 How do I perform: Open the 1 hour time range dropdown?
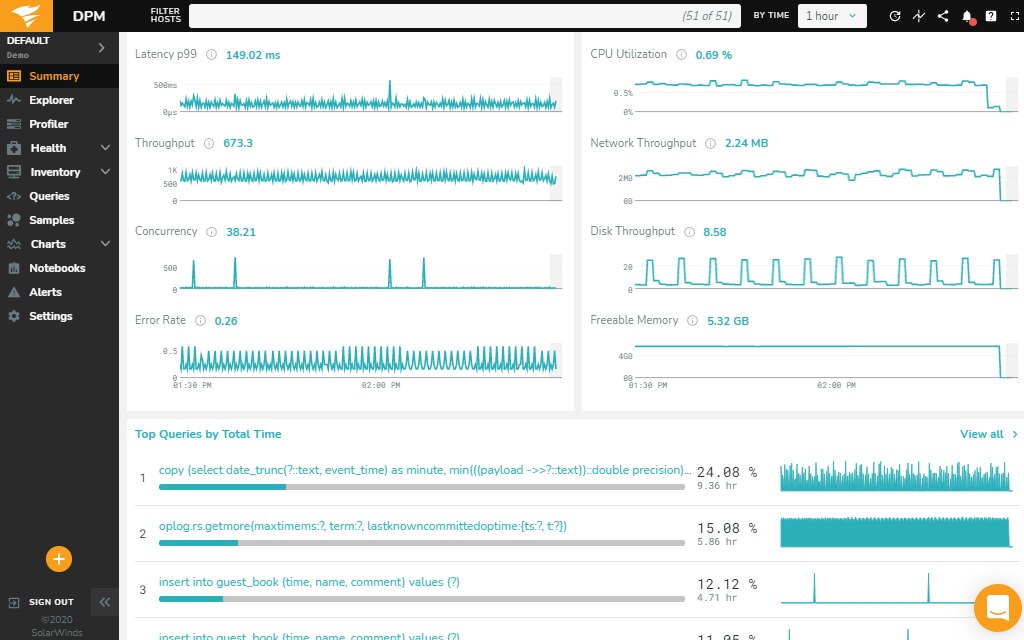click(831, 16)
